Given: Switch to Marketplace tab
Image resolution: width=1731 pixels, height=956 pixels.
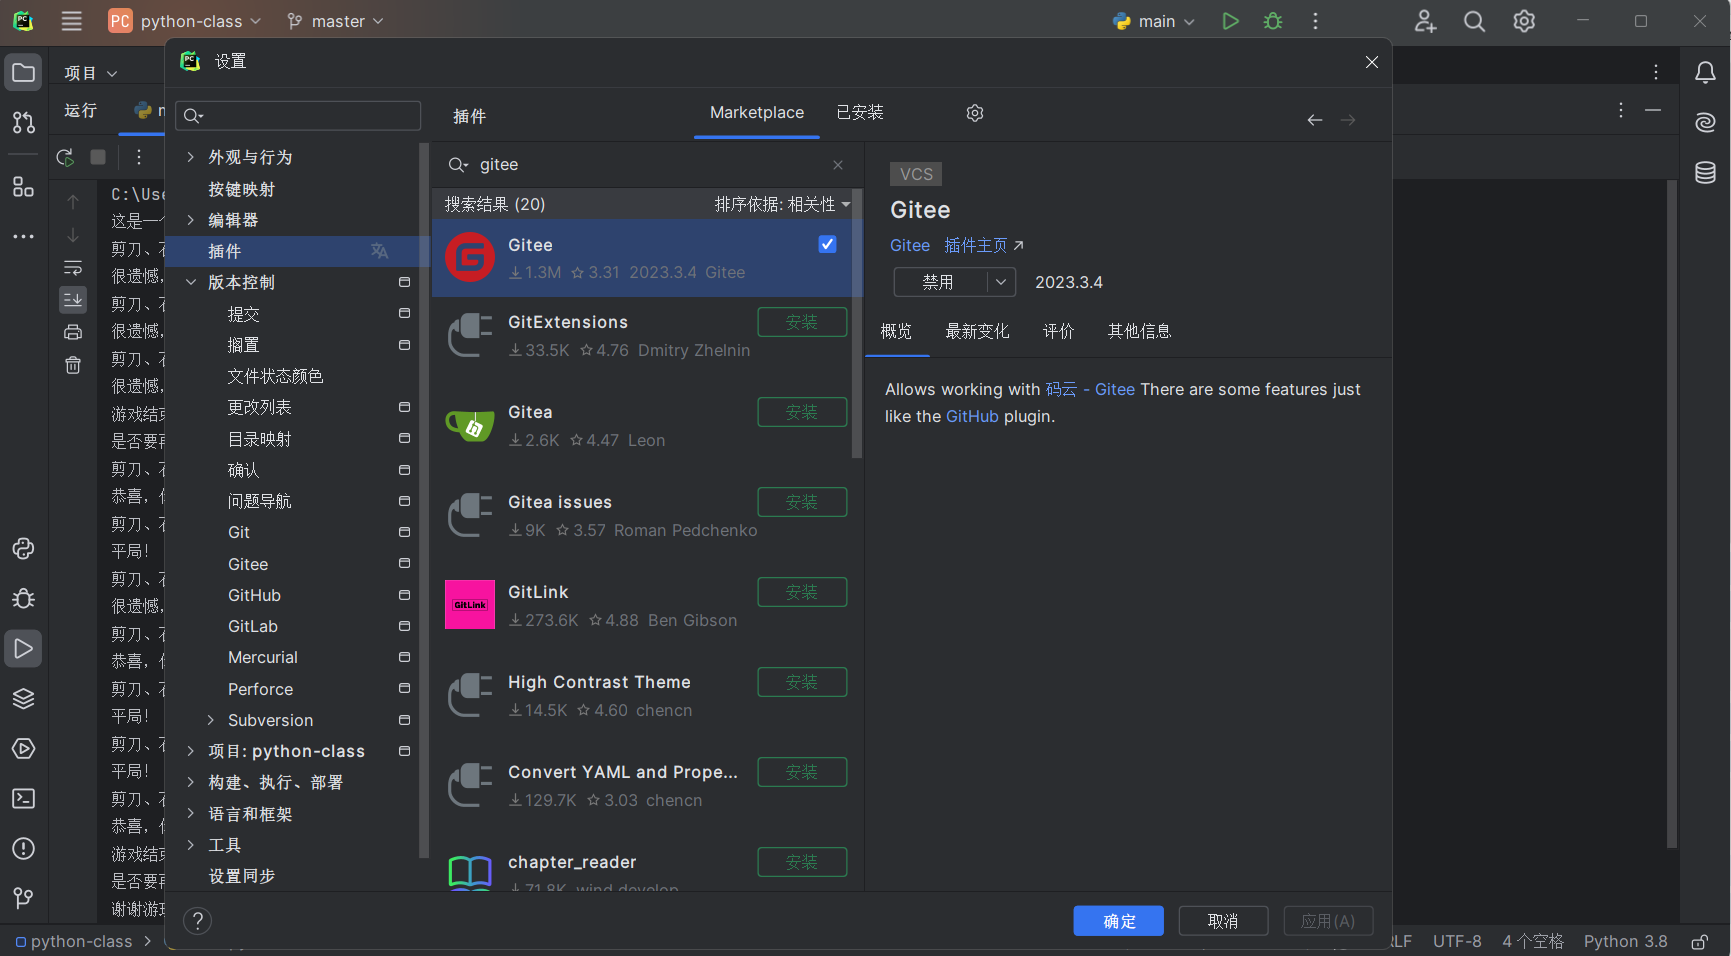Looking at the screenshot, I should click(x=757, y=113).
